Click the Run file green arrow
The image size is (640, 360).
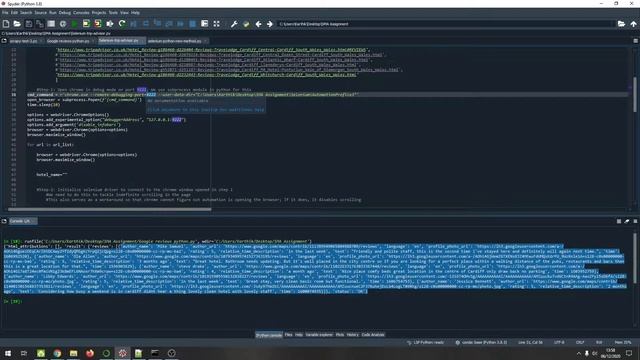[74, 24]
